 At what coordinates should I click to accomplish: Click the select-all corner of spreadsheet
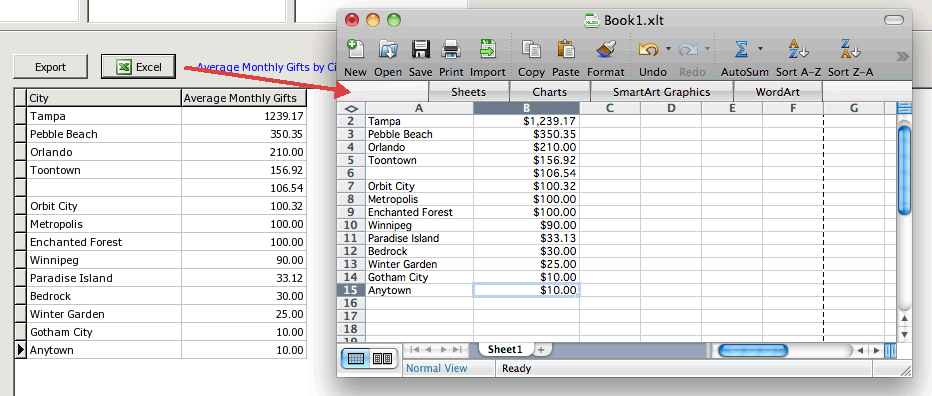[351, 108]
